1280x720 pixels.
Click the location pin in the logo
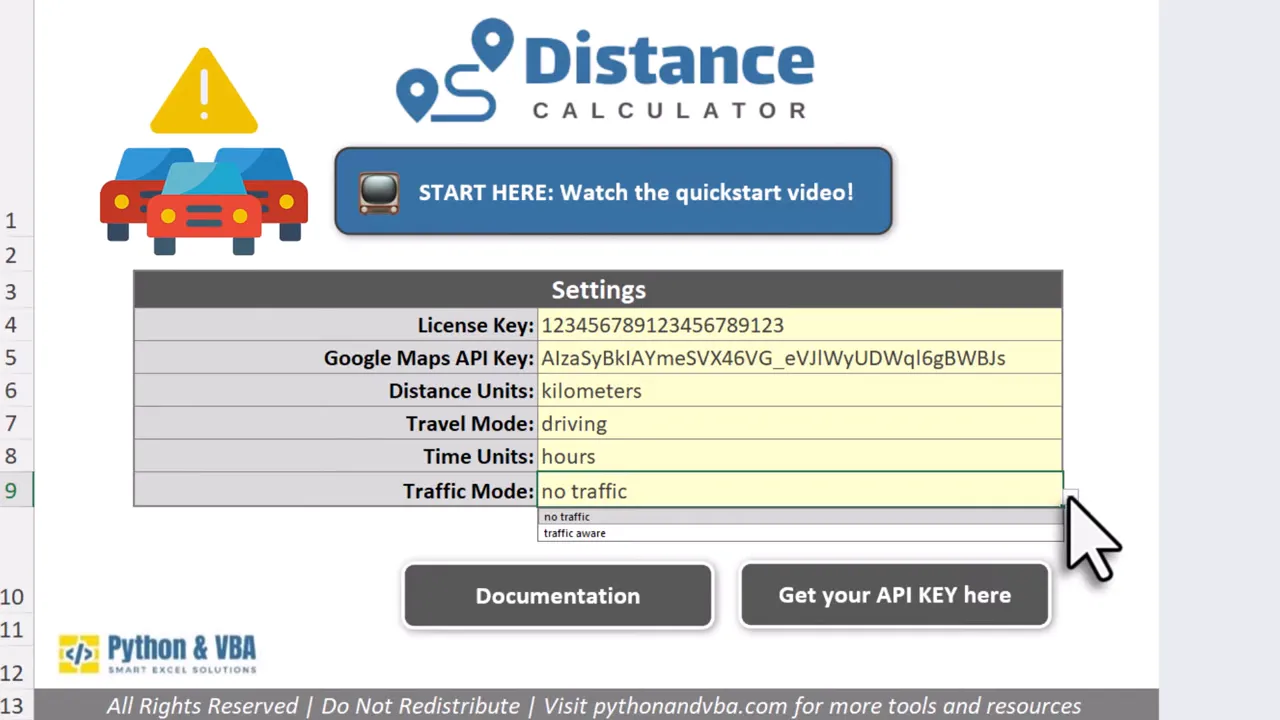pos(492,40)
